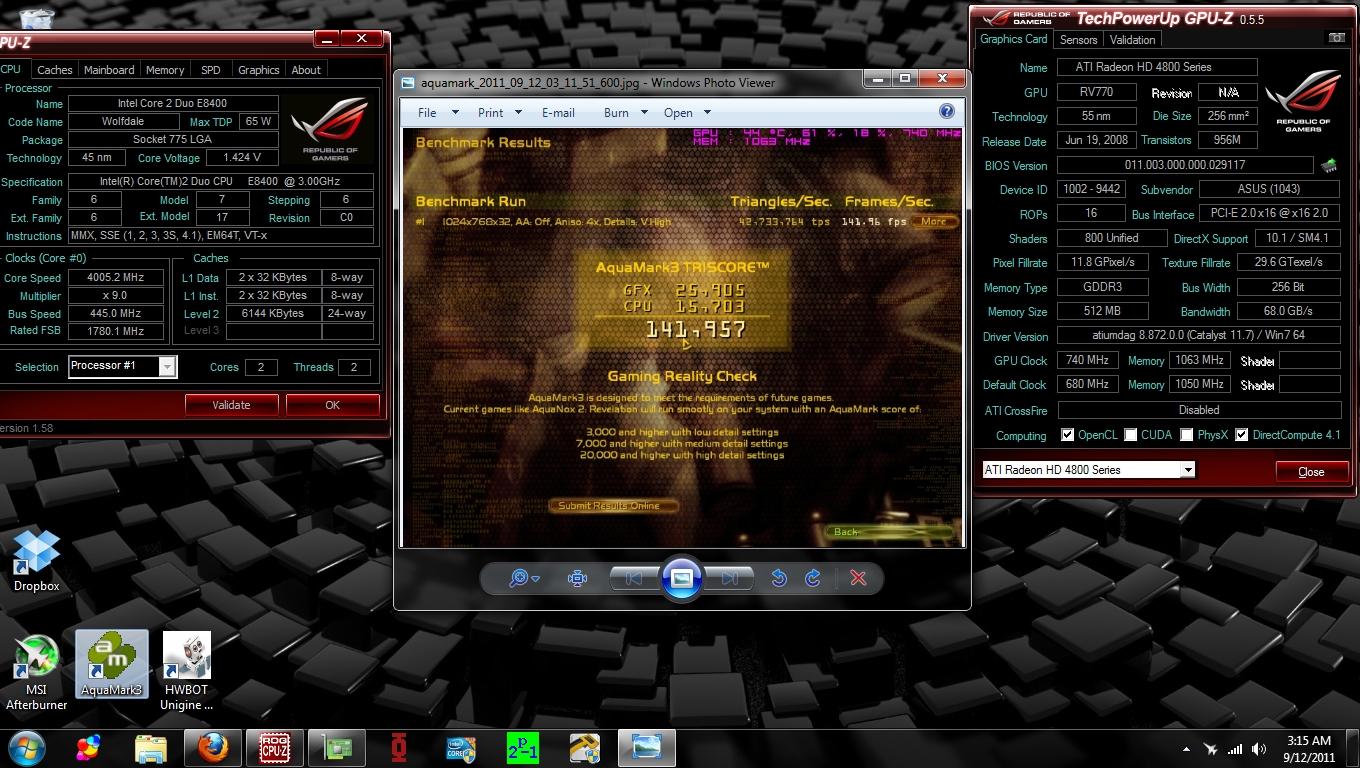This screenshot has width=1360, height=768.
Task: Switch to Firefox in taskbar
Action: tap(212, 748)
